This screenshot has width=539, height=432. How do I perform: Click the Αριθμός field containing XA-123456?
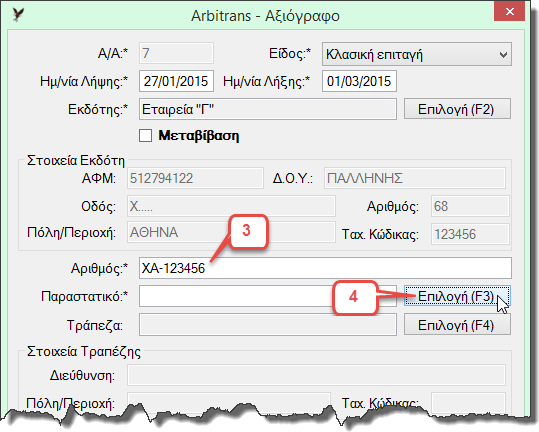[325, 268]
